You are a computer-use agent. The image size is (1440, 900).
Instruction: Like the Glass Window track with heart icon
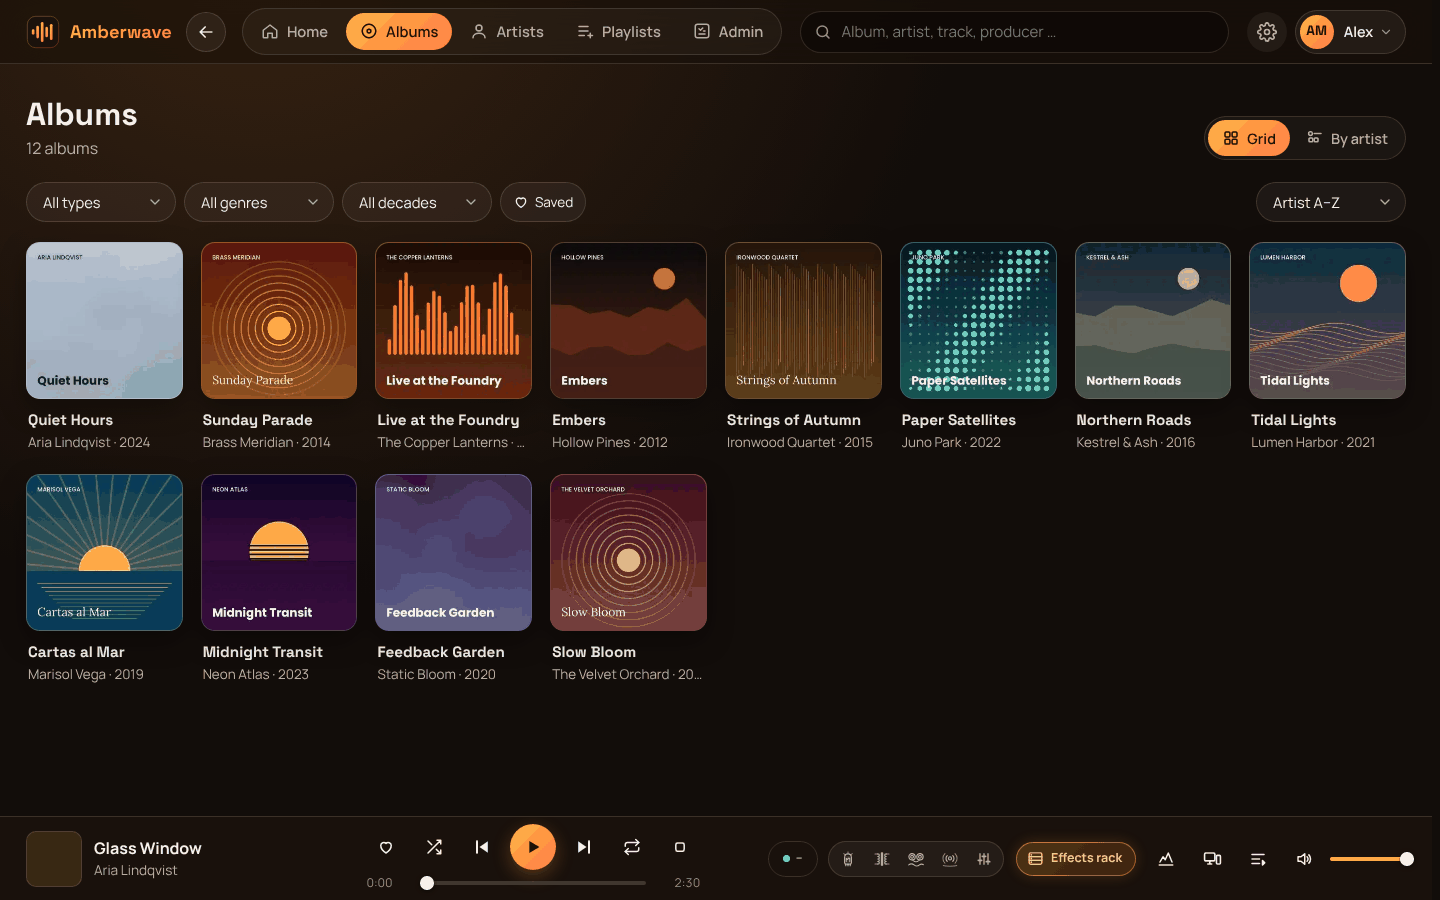[x=386, y=847]
